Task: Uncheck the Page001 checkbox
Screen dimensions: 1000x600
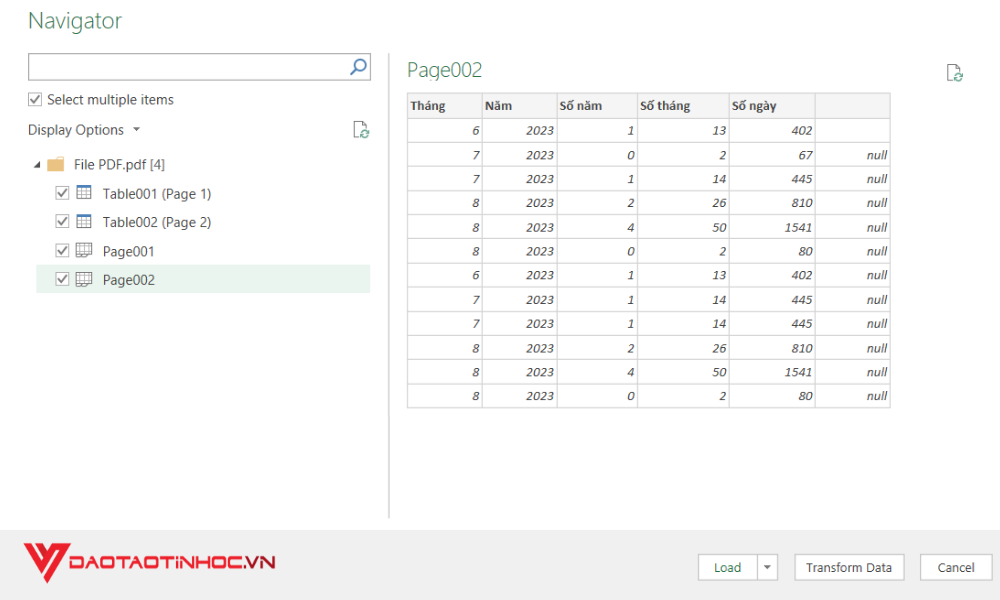Action: (63, 250)
